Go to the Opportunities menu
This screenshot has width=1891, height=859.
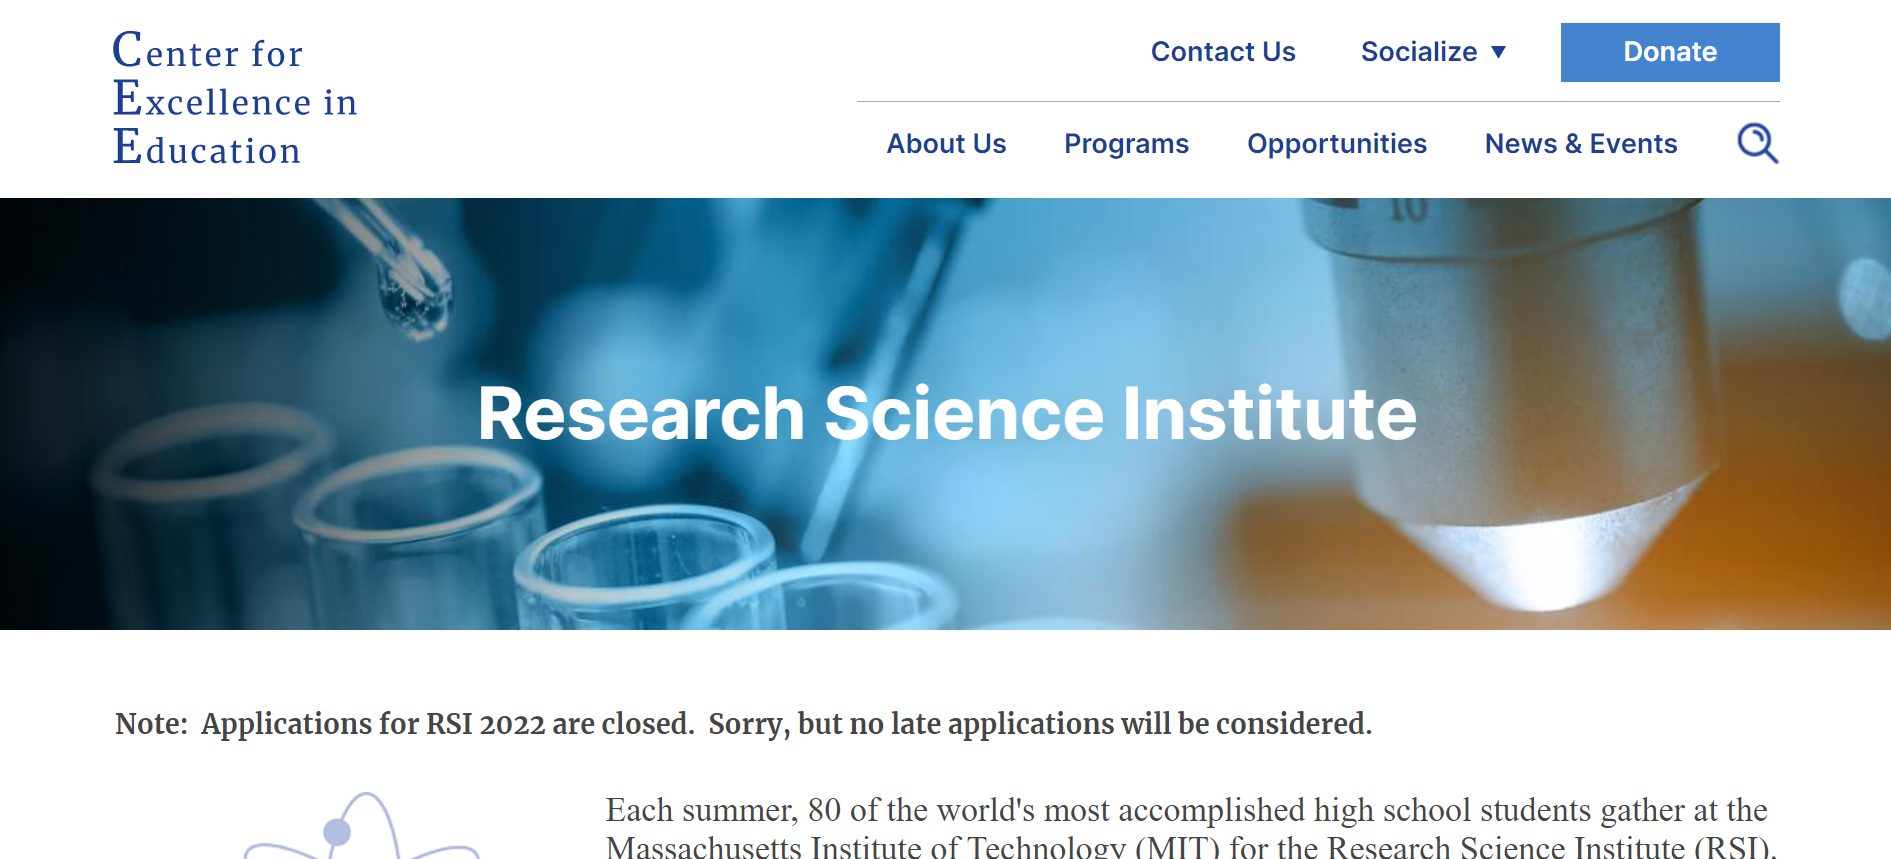click(1336, 144)
